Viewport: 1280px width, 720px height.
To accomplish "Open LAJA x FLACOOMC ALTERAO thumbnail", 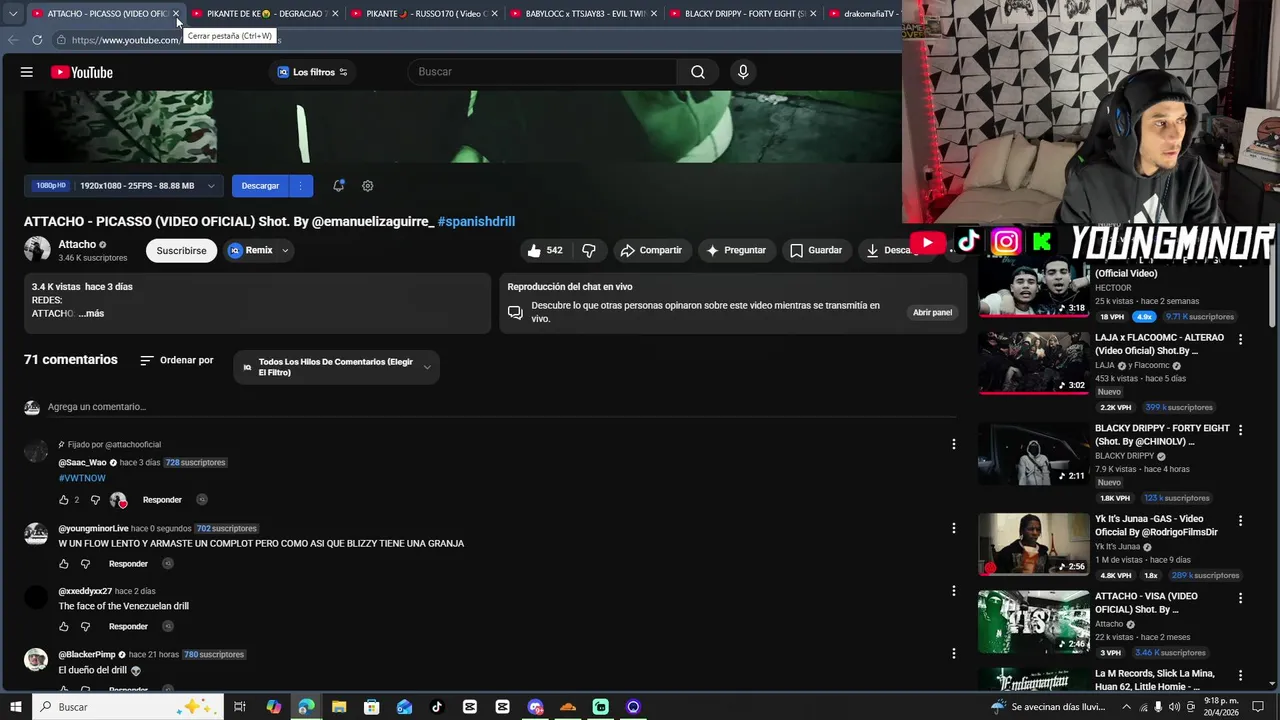I will 1033,363.
